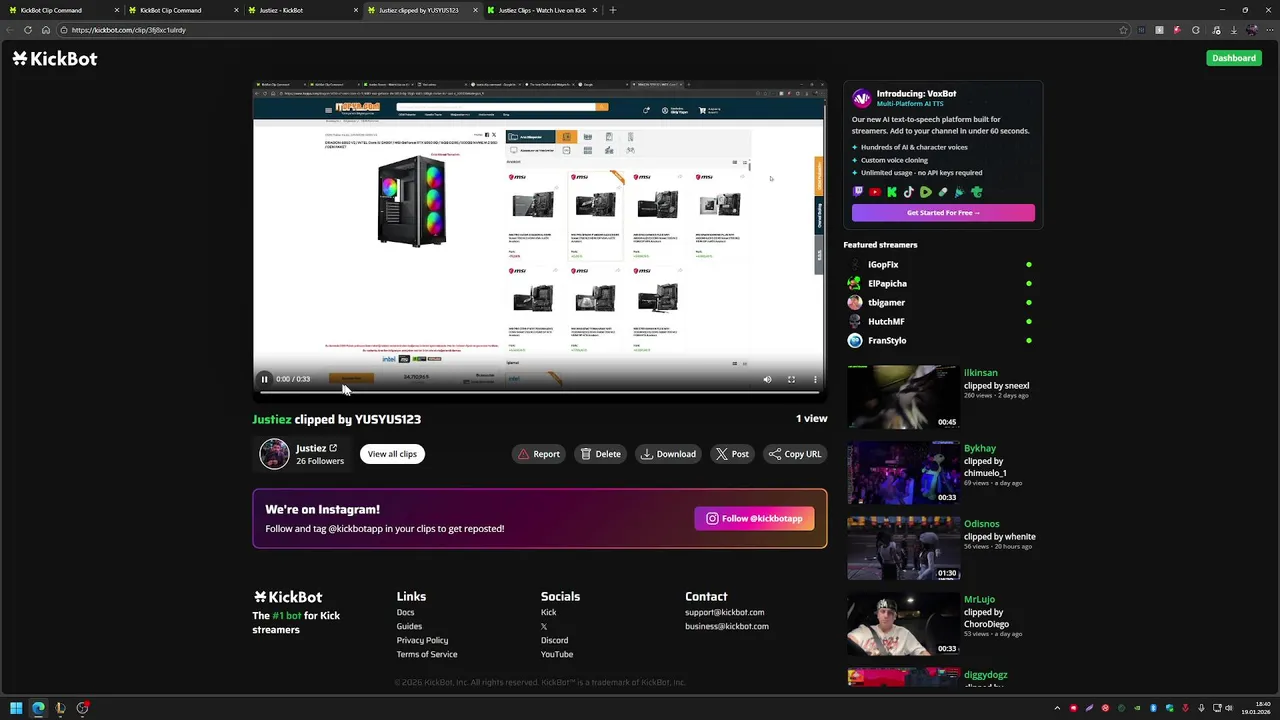Open the ilkinsan clip thumbnail
Image resolution: width=1280 pixels, height=720 pixels.
[903, 397]
